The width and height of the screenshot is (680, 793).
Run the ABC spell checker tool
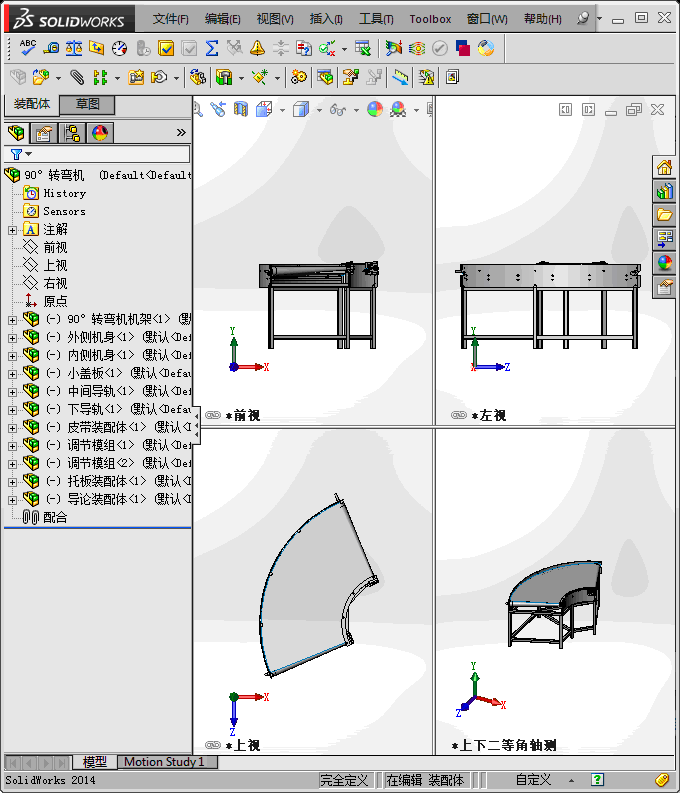[x=27, y=48]
